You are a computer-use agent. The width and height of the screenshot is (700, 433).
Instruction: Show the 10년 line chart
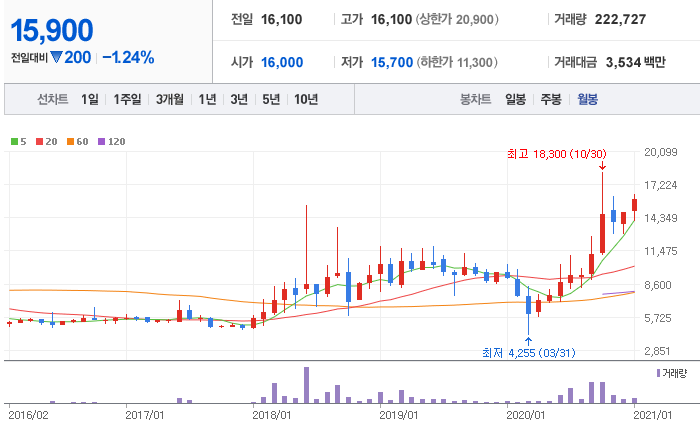(x=306, y=99)
